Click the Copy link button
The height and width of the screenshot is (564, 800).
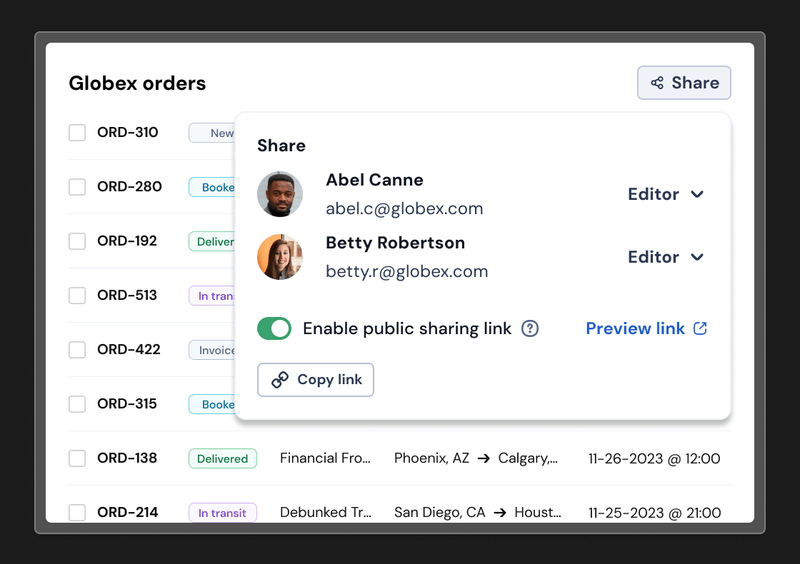coord(315,380)
